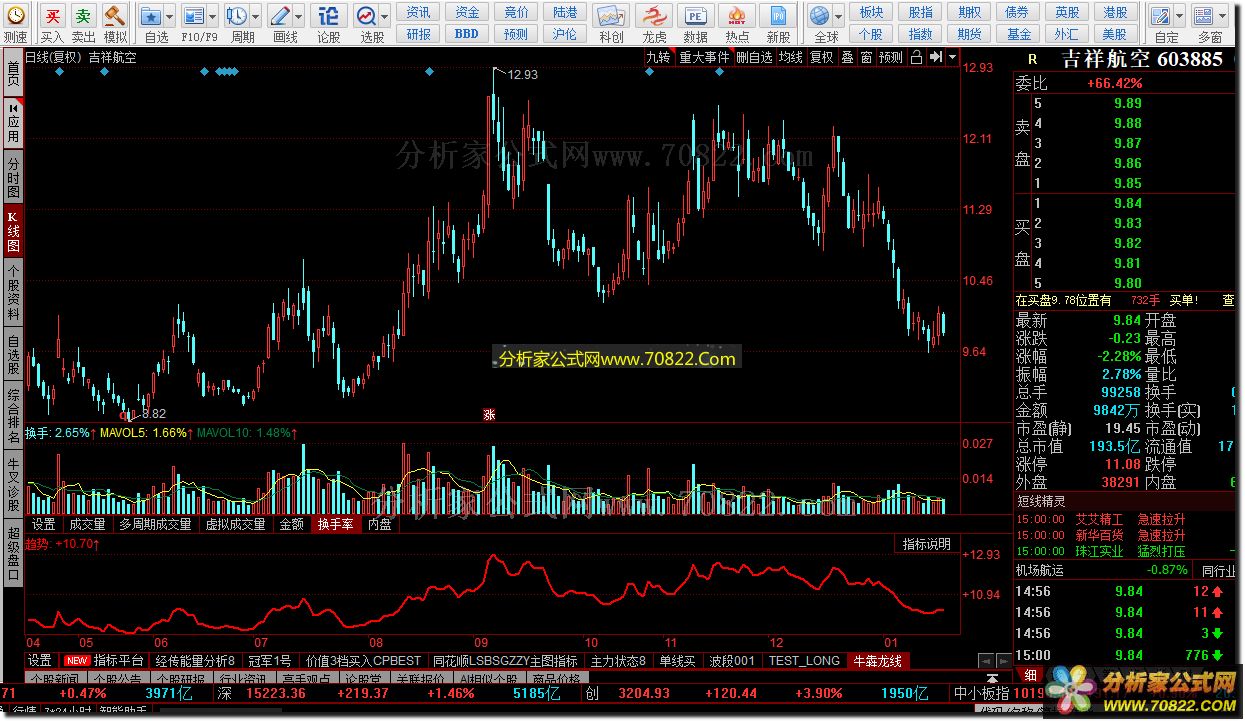Click 删自选 to remove from watchlist
Image resolution: width=1245 pixels, height=721 pixels.
754,58
